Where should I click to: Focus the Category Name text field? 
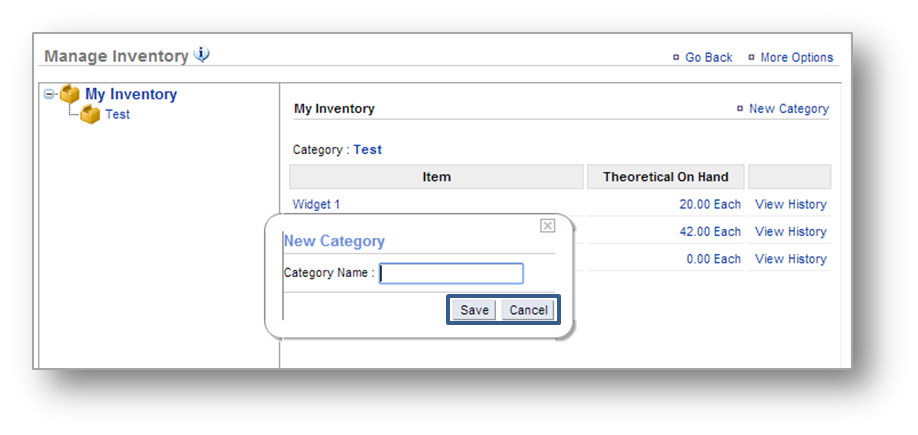(451, 273)
